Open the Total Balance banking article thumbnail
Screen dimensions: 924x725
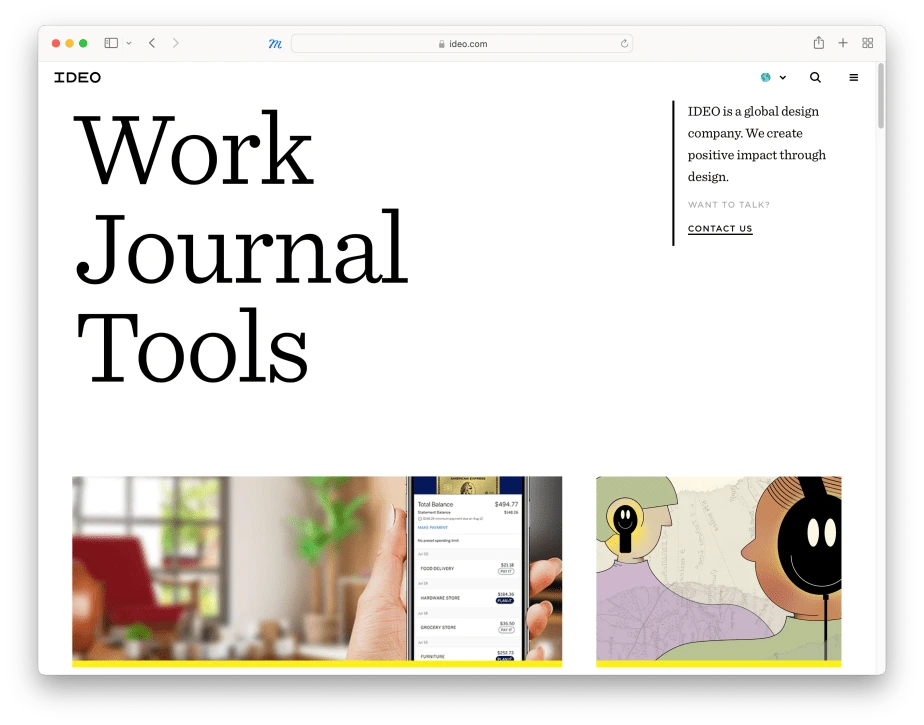point(317,570)
